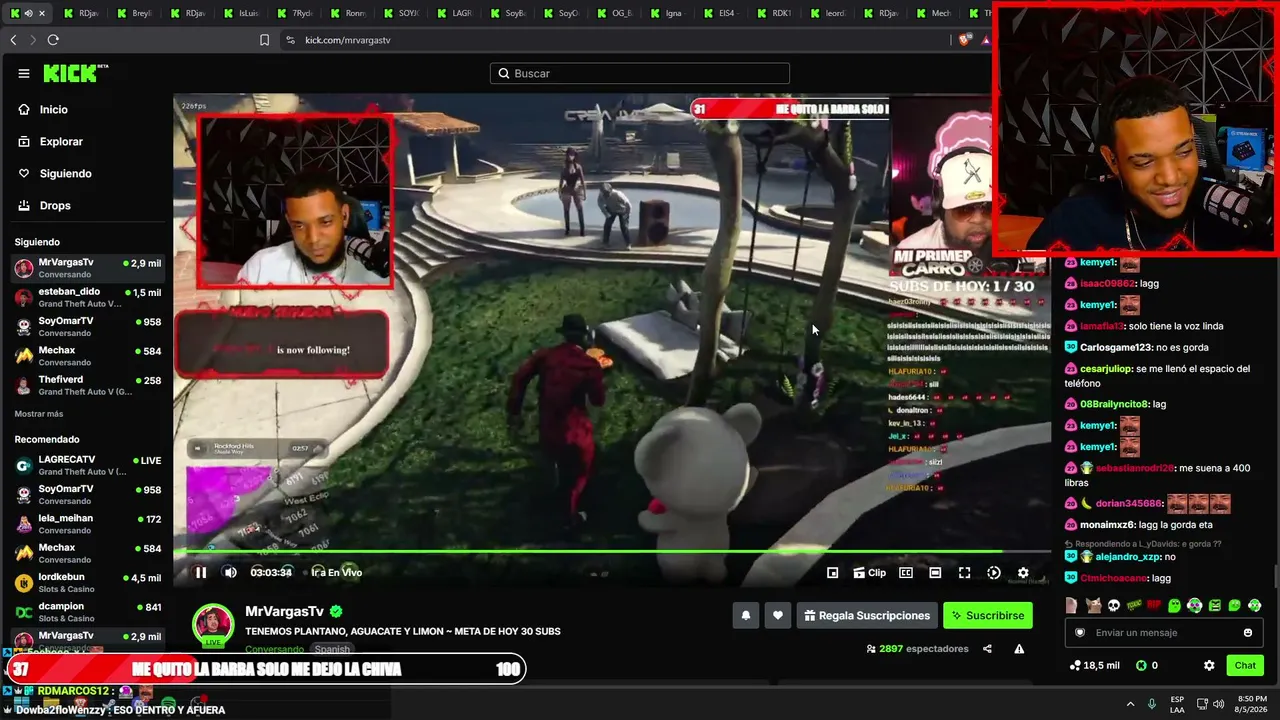1280x720 pixels.
Task: Enter fullscreen video mode
Action: 964,573
